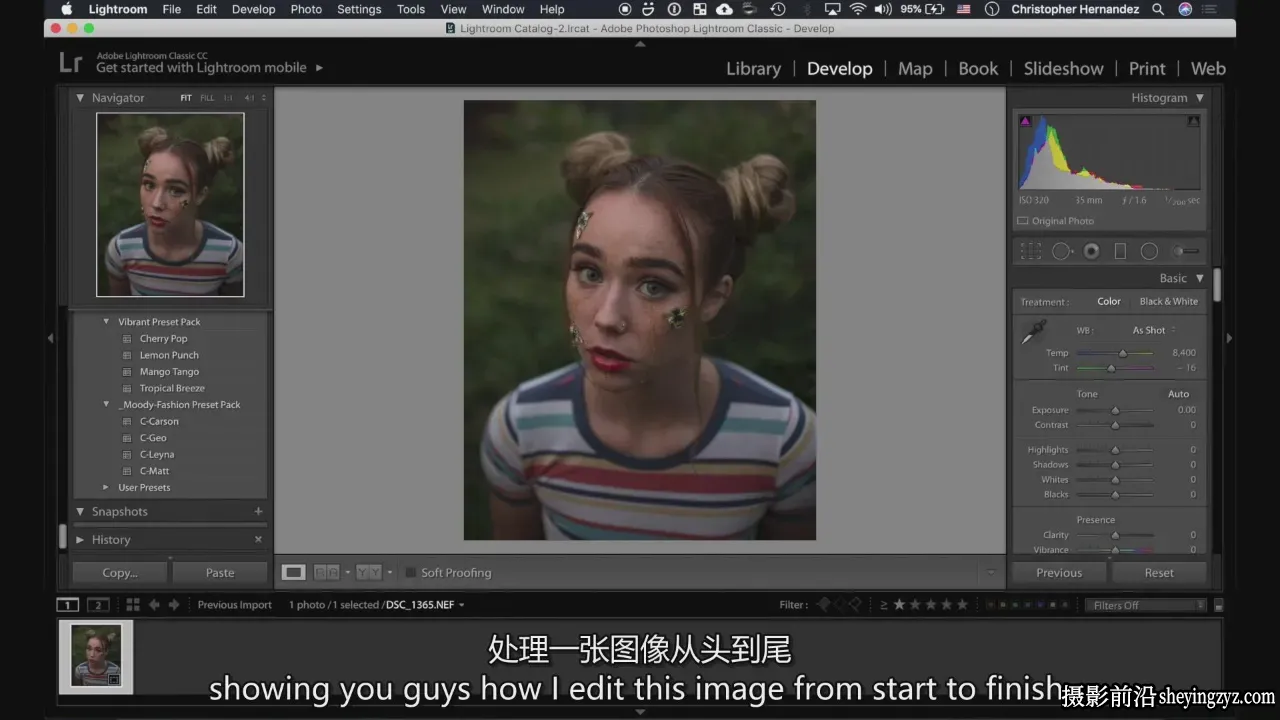Switch to Loupe view in toolbar
Image resolution: width=1280 pixels, height=720 pixels.
tap(293, 573)
